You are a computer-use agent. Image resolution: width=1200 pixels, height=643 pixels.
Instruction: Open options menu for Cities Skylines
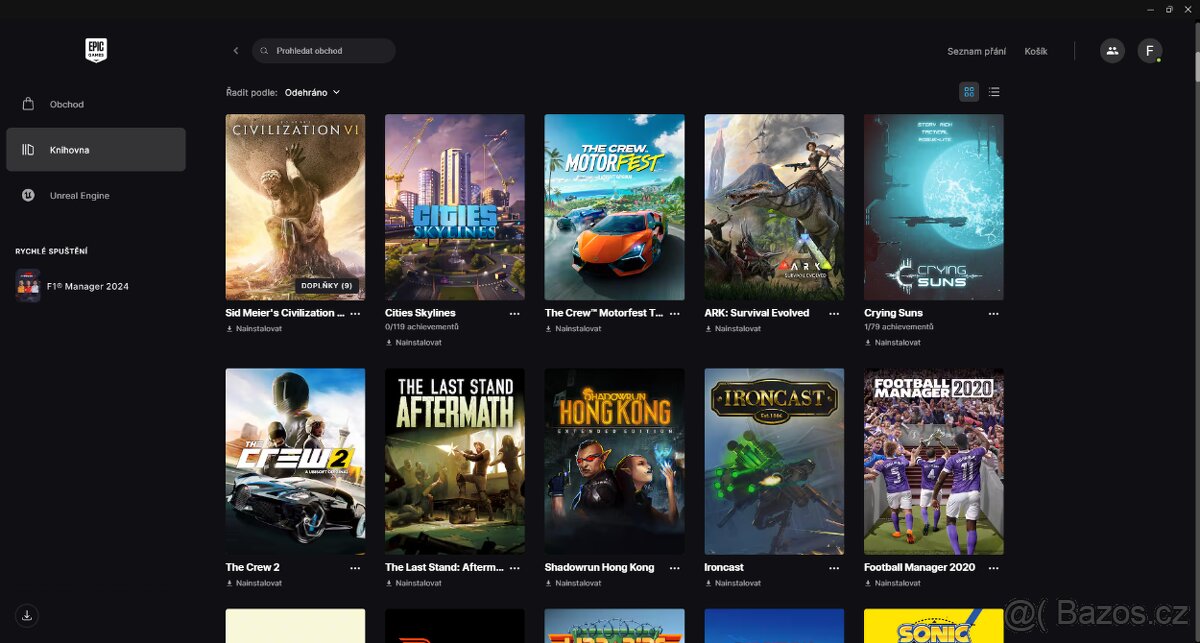514,313
